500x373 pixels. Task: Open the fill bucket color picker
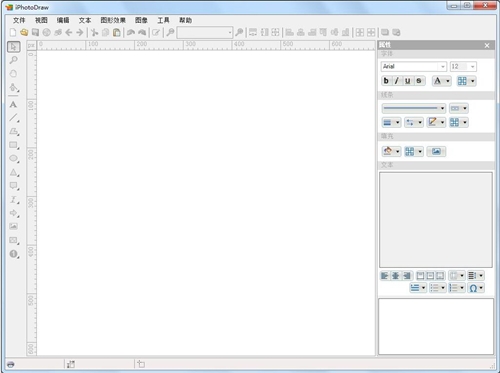(x=391, y=152)
